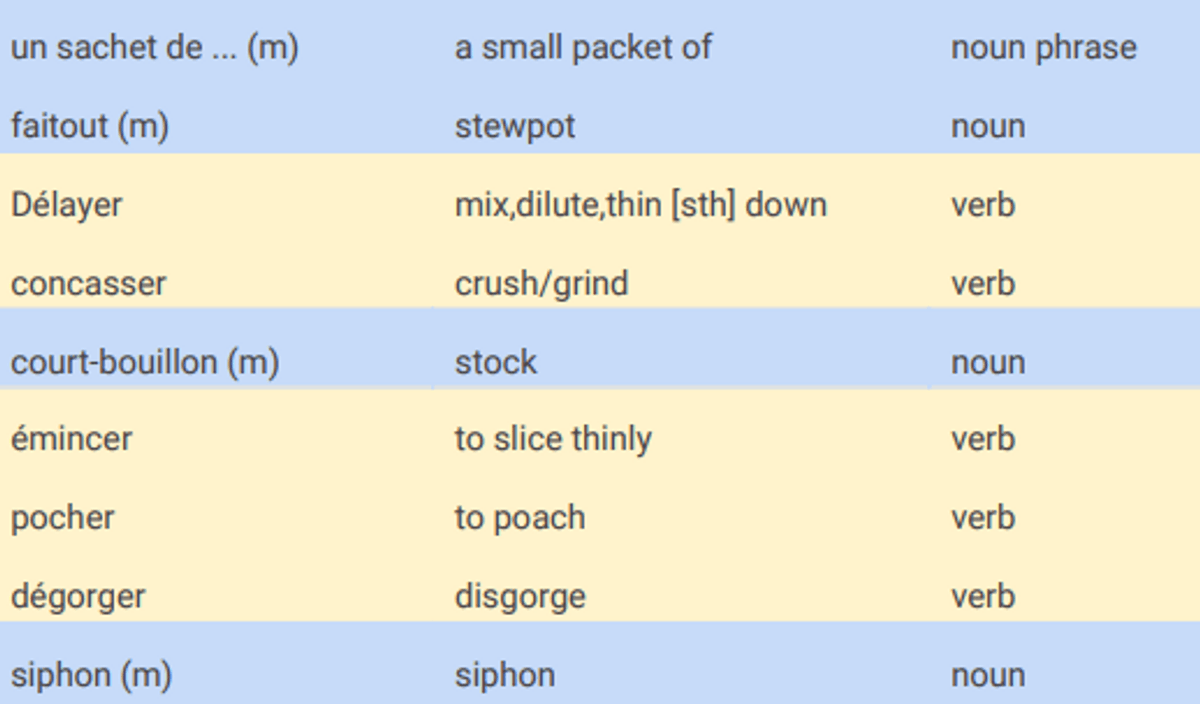This screenshot has width=1200, height=704.
Task: Select the 'crush/grind' cell
Action: pos(681,283)
